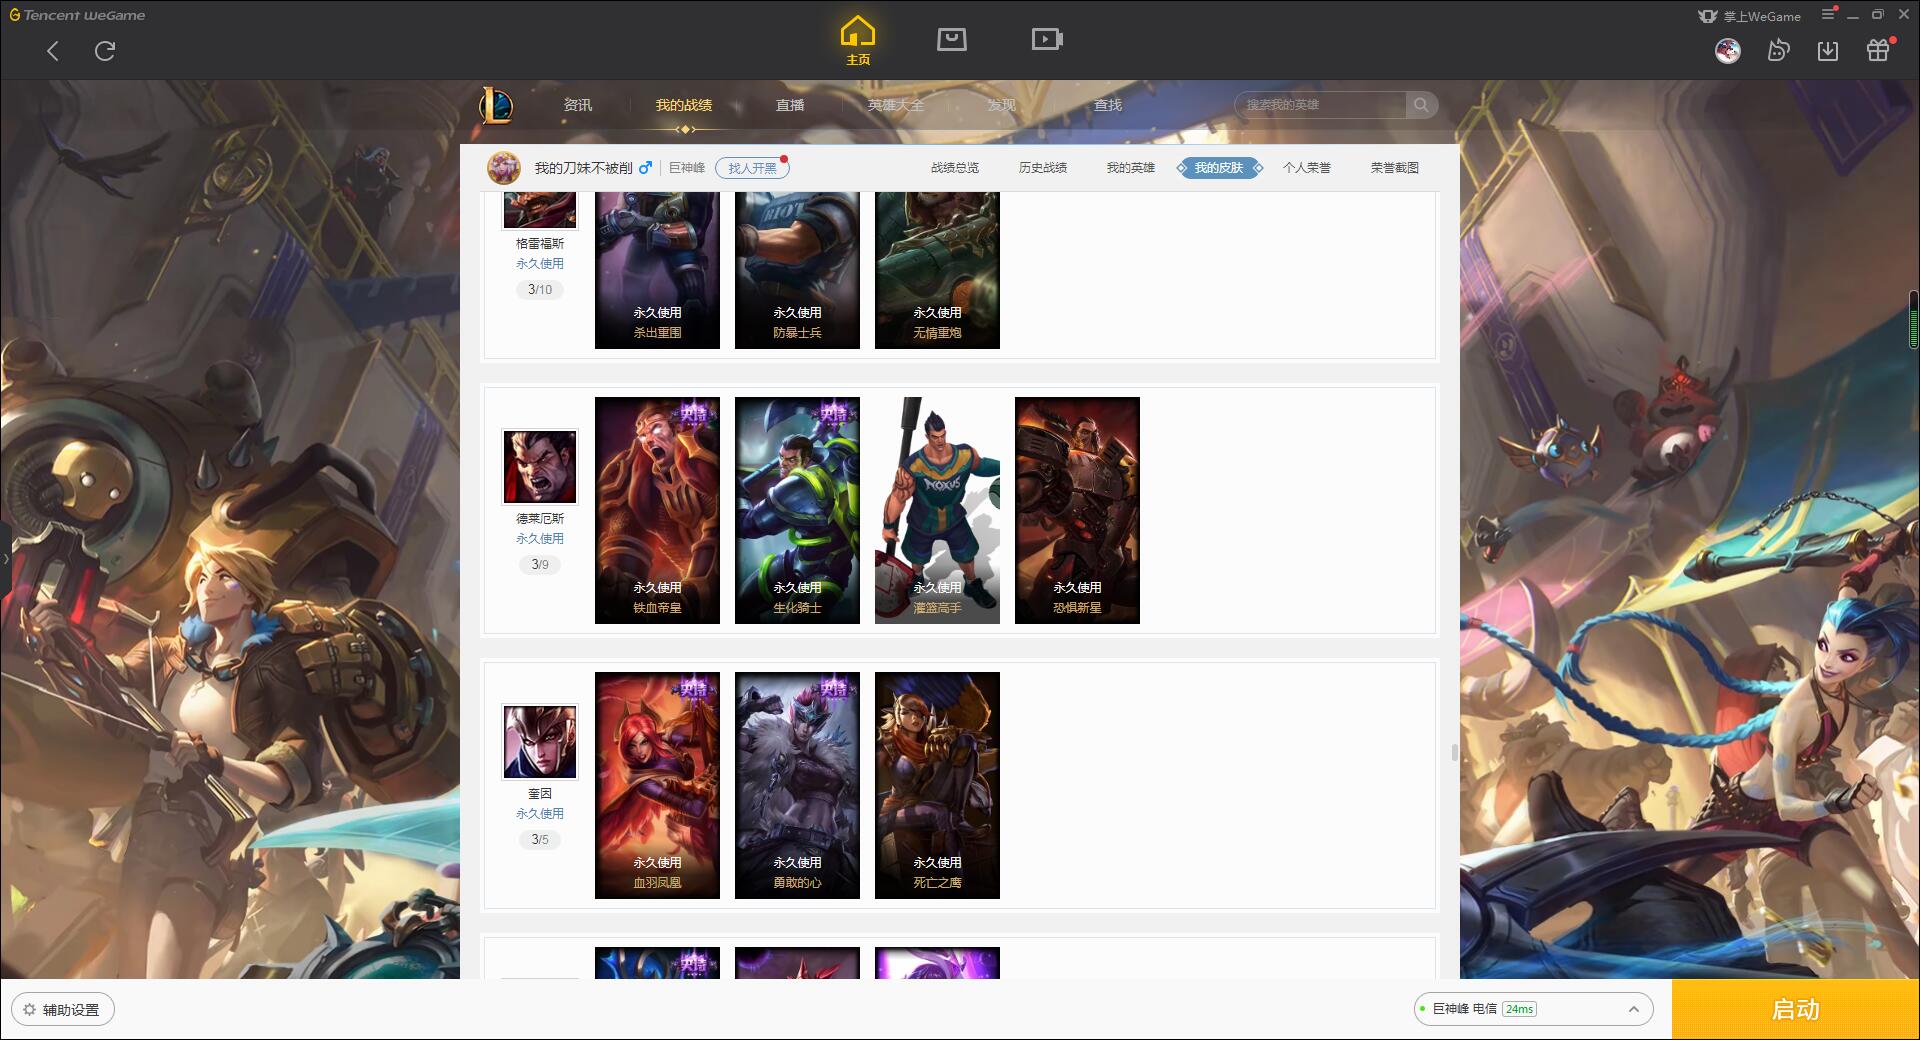Click the 搜索我的英雄 search field
This screenshot has width=1920, height=1040.
point(1321,105)
